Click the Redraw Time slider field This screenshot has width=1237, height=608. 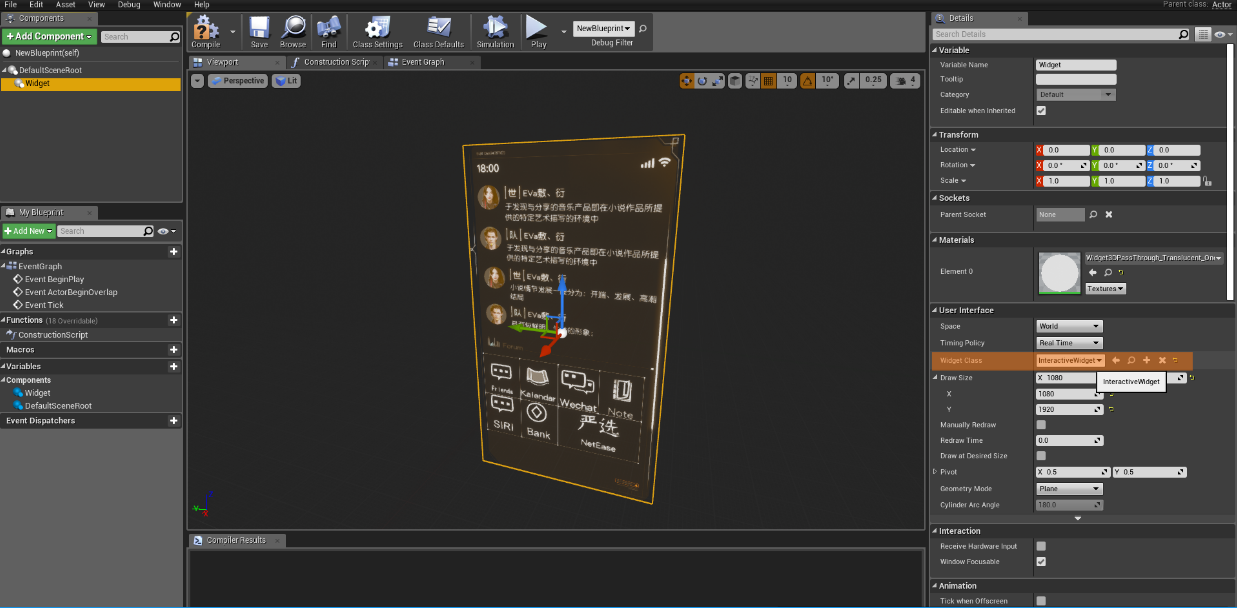tap(1069, 440)
